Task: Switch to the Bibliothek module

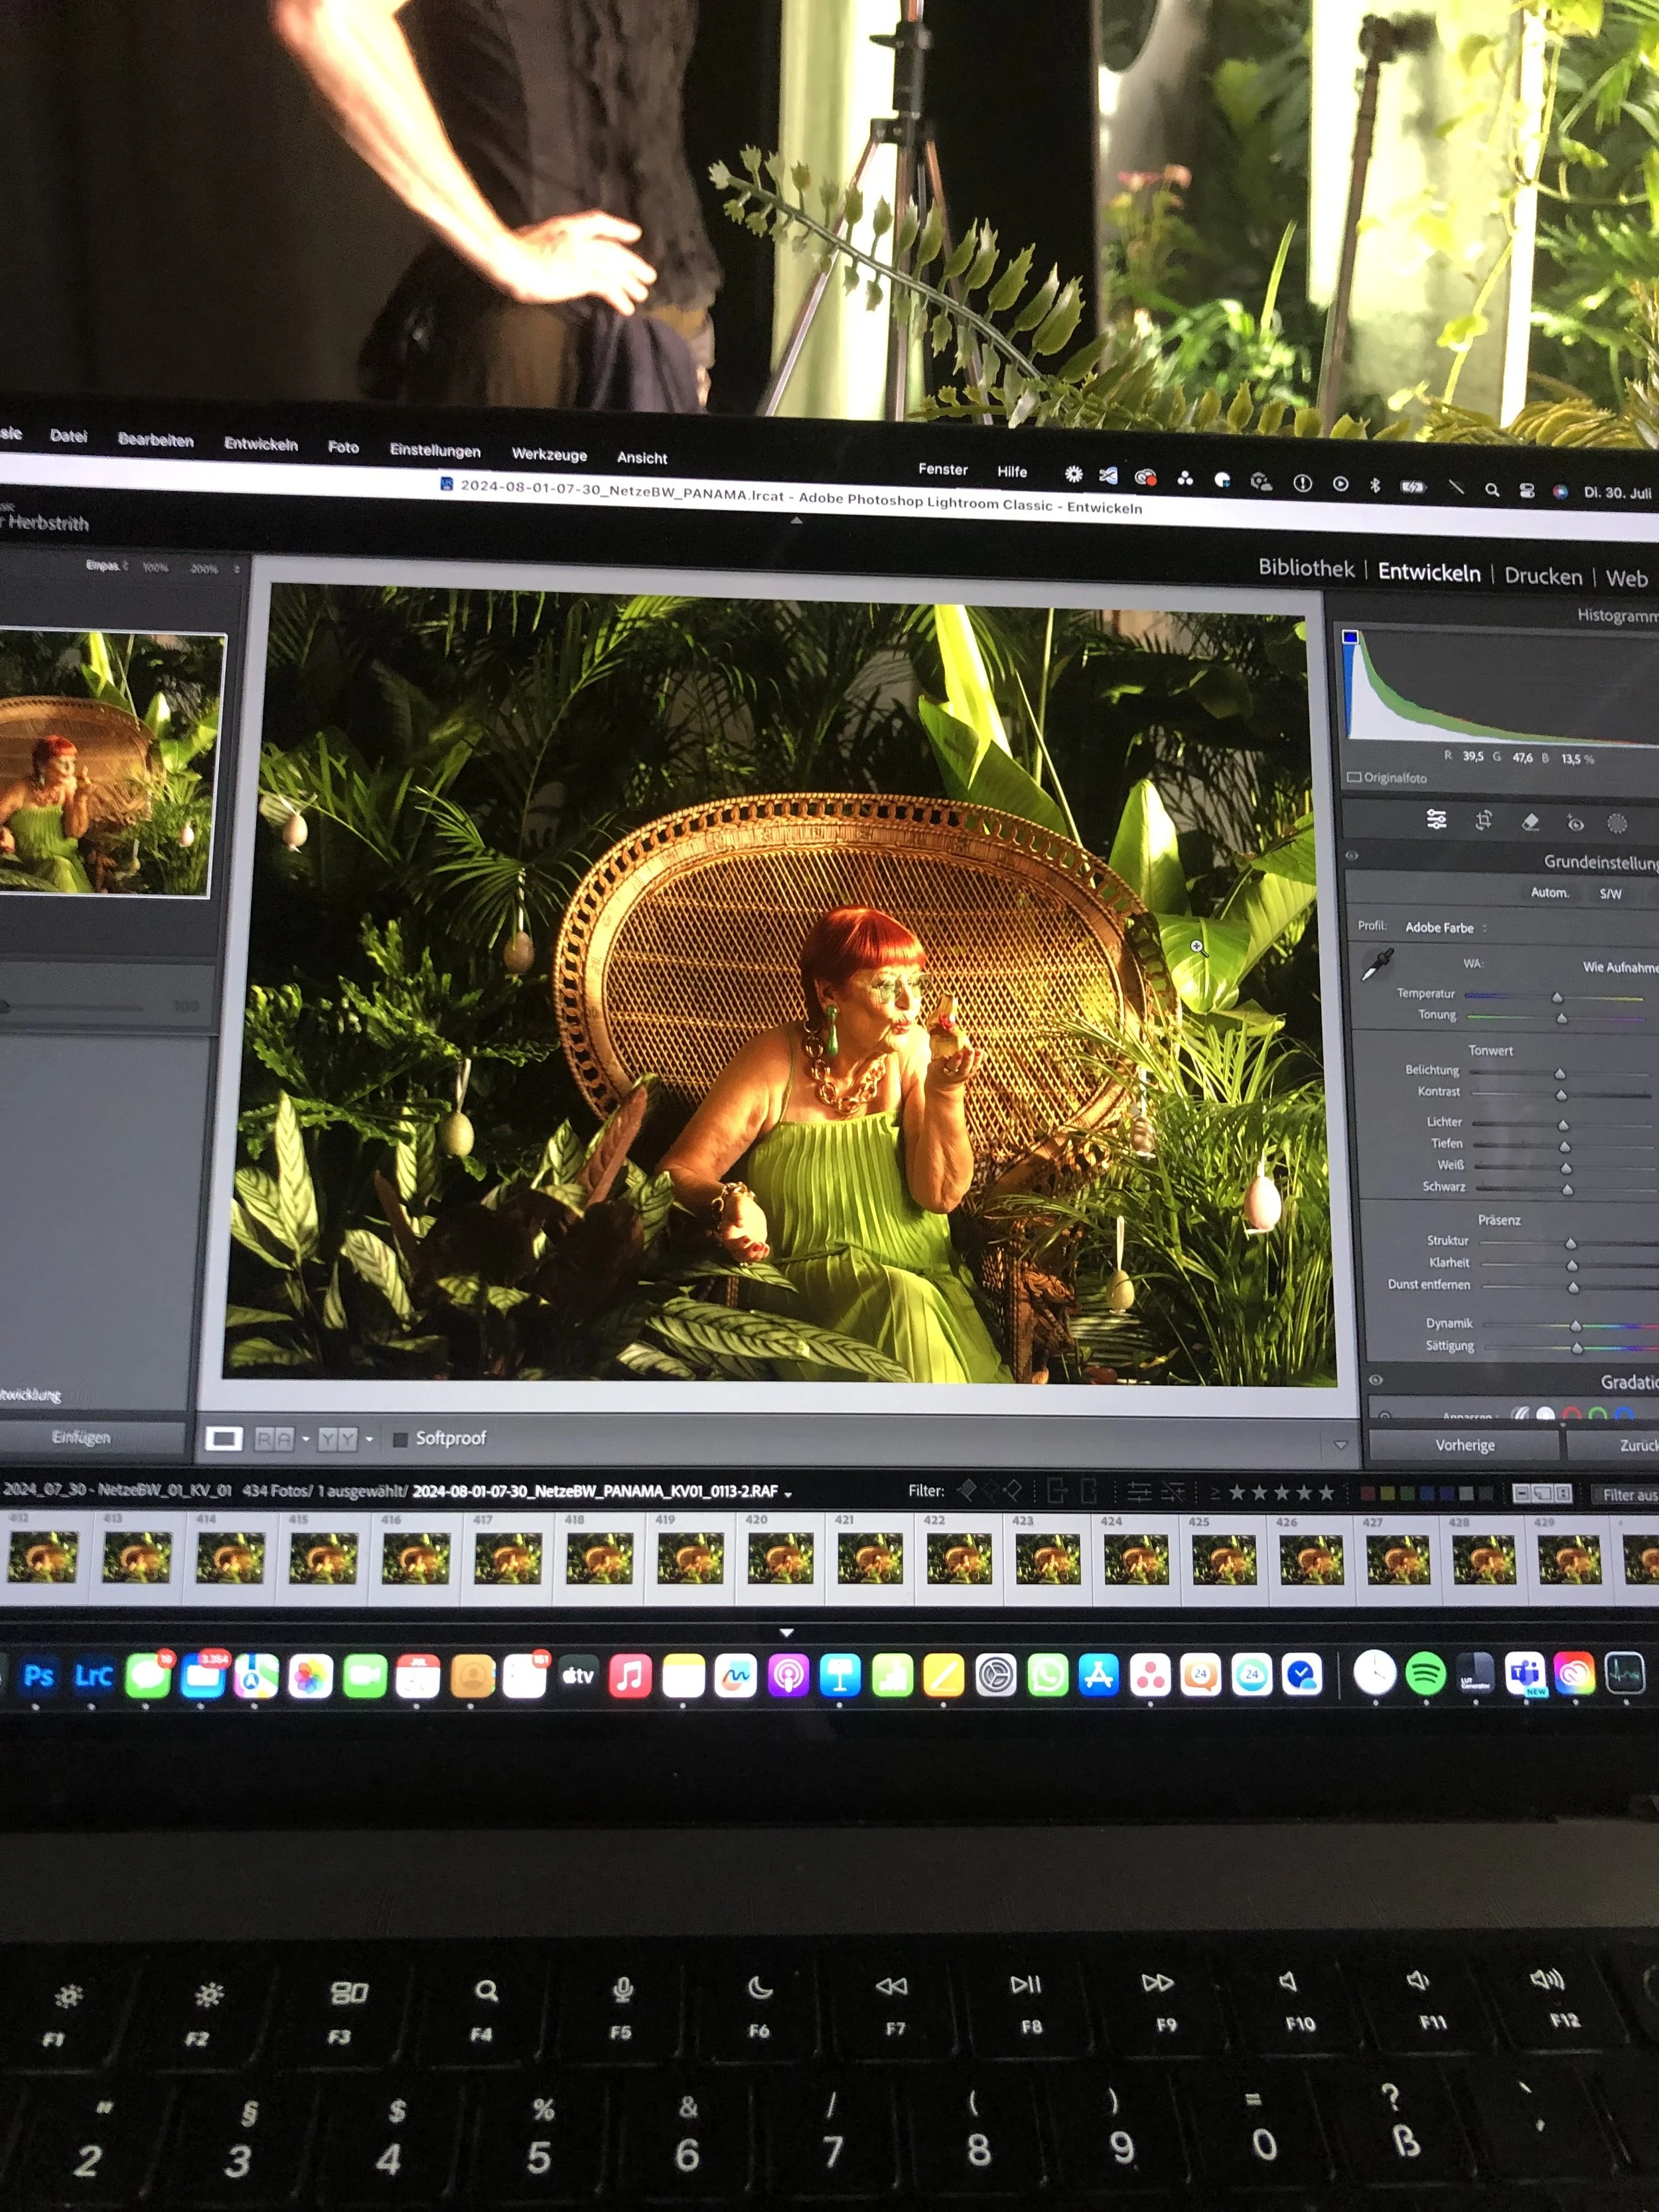Action: point(1306,568)
